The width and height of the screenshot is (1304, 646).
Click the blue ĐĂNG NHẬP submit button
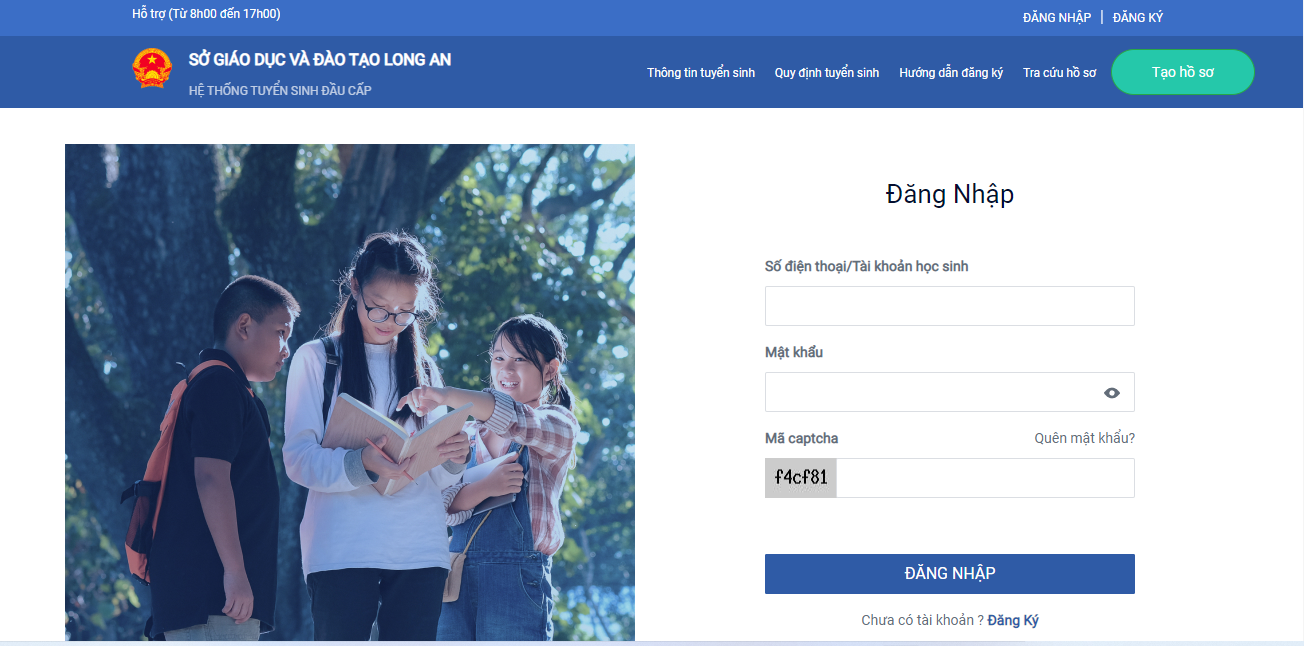[950, 574]
